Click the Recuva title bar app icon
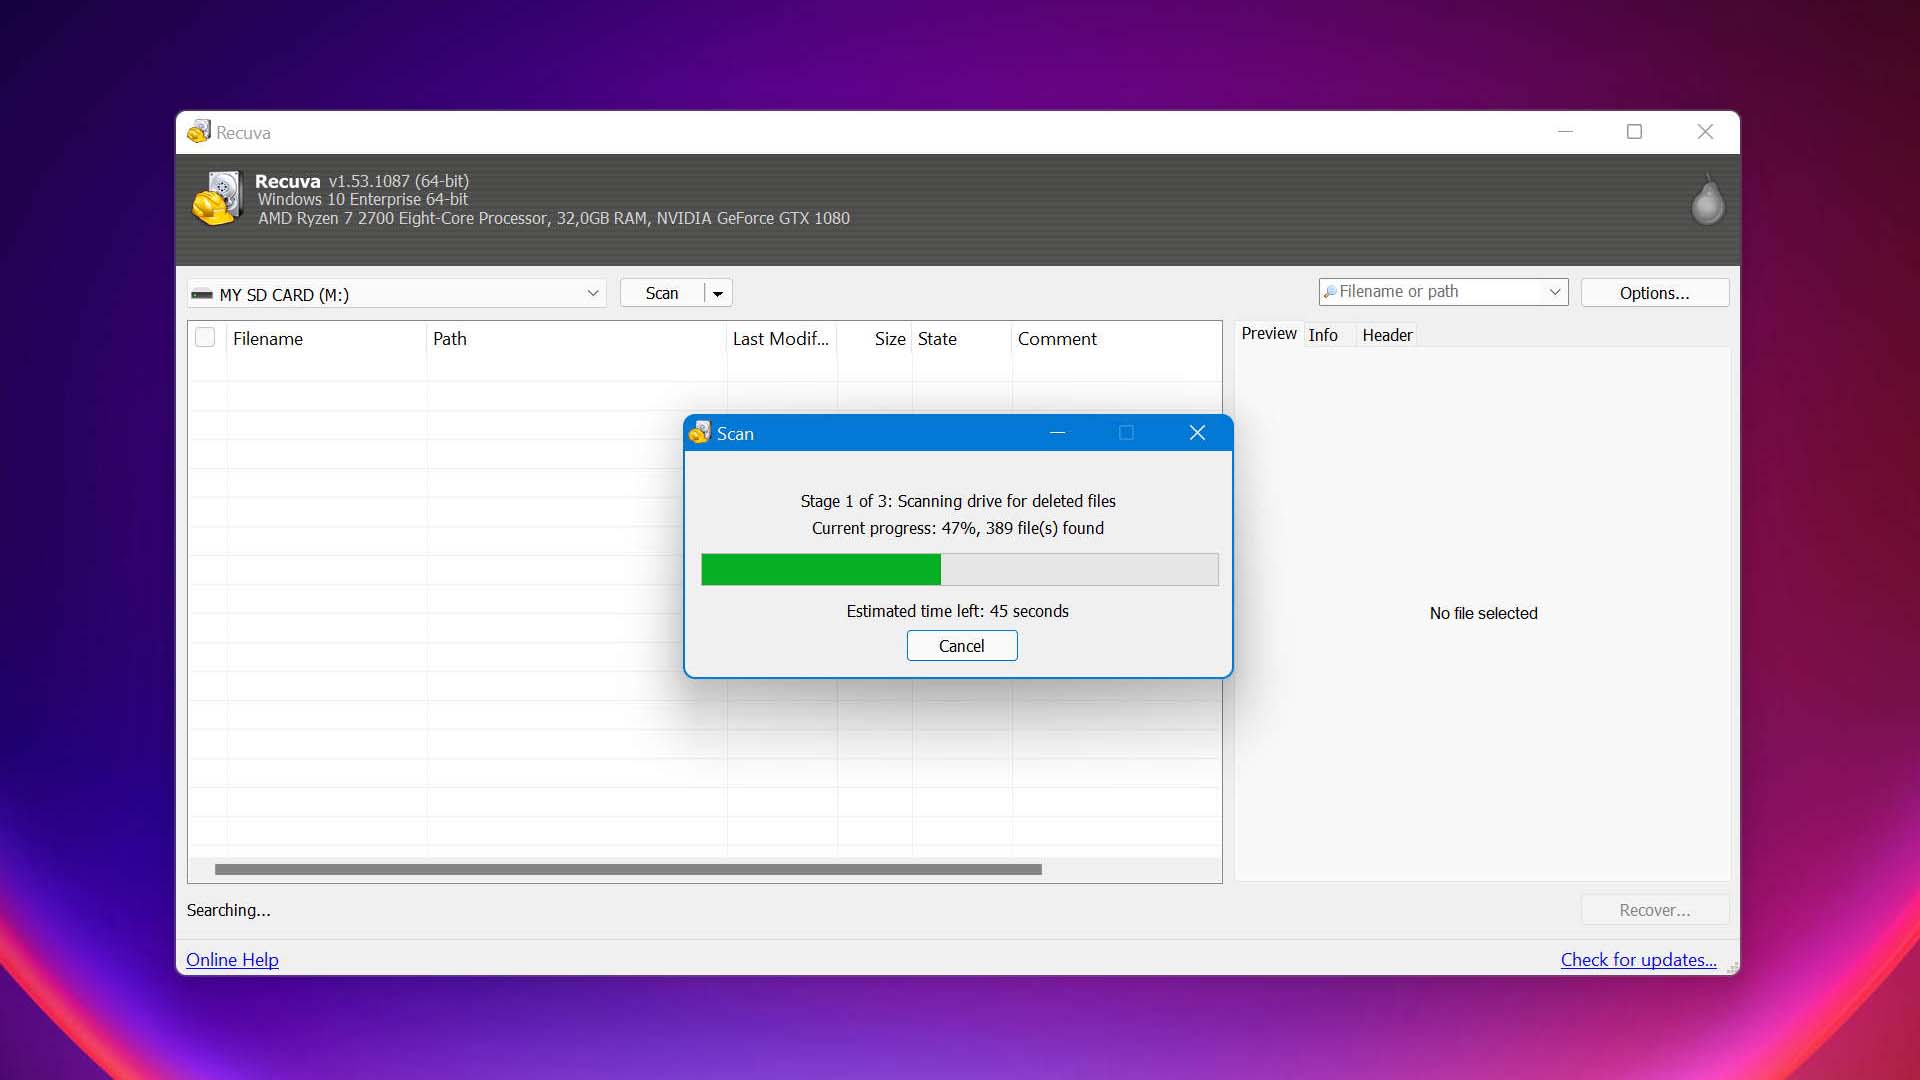Viewport: 1920px width, 1080px height. [x=199, y=131]
